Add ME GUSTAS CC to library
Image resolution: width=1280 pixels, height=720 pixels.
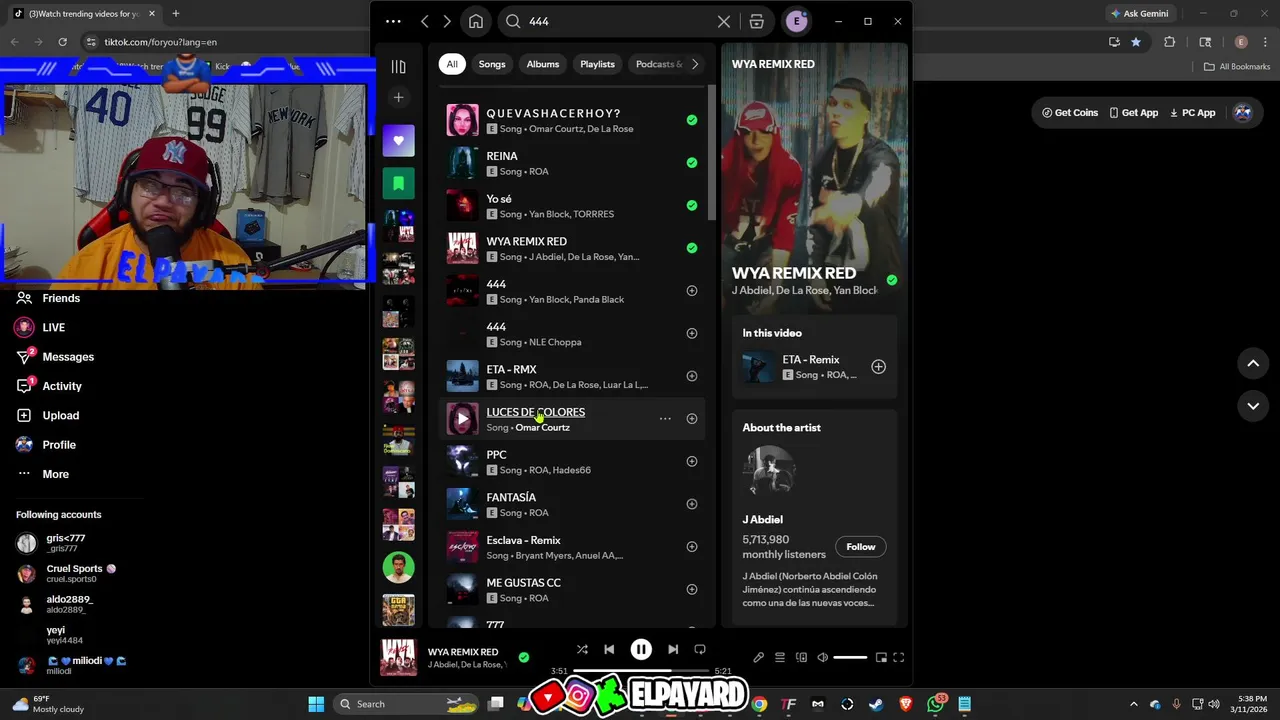point(692,590)
